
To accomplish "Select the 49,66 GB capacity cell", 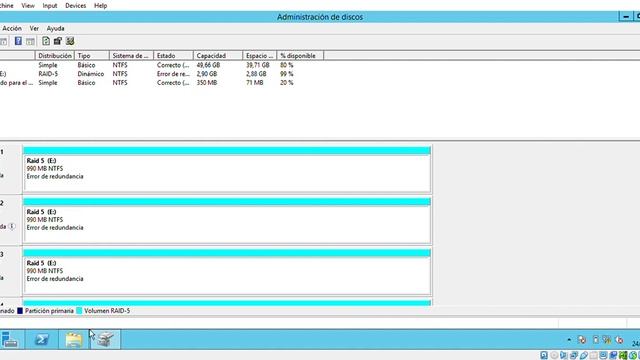I will (208, 65).
